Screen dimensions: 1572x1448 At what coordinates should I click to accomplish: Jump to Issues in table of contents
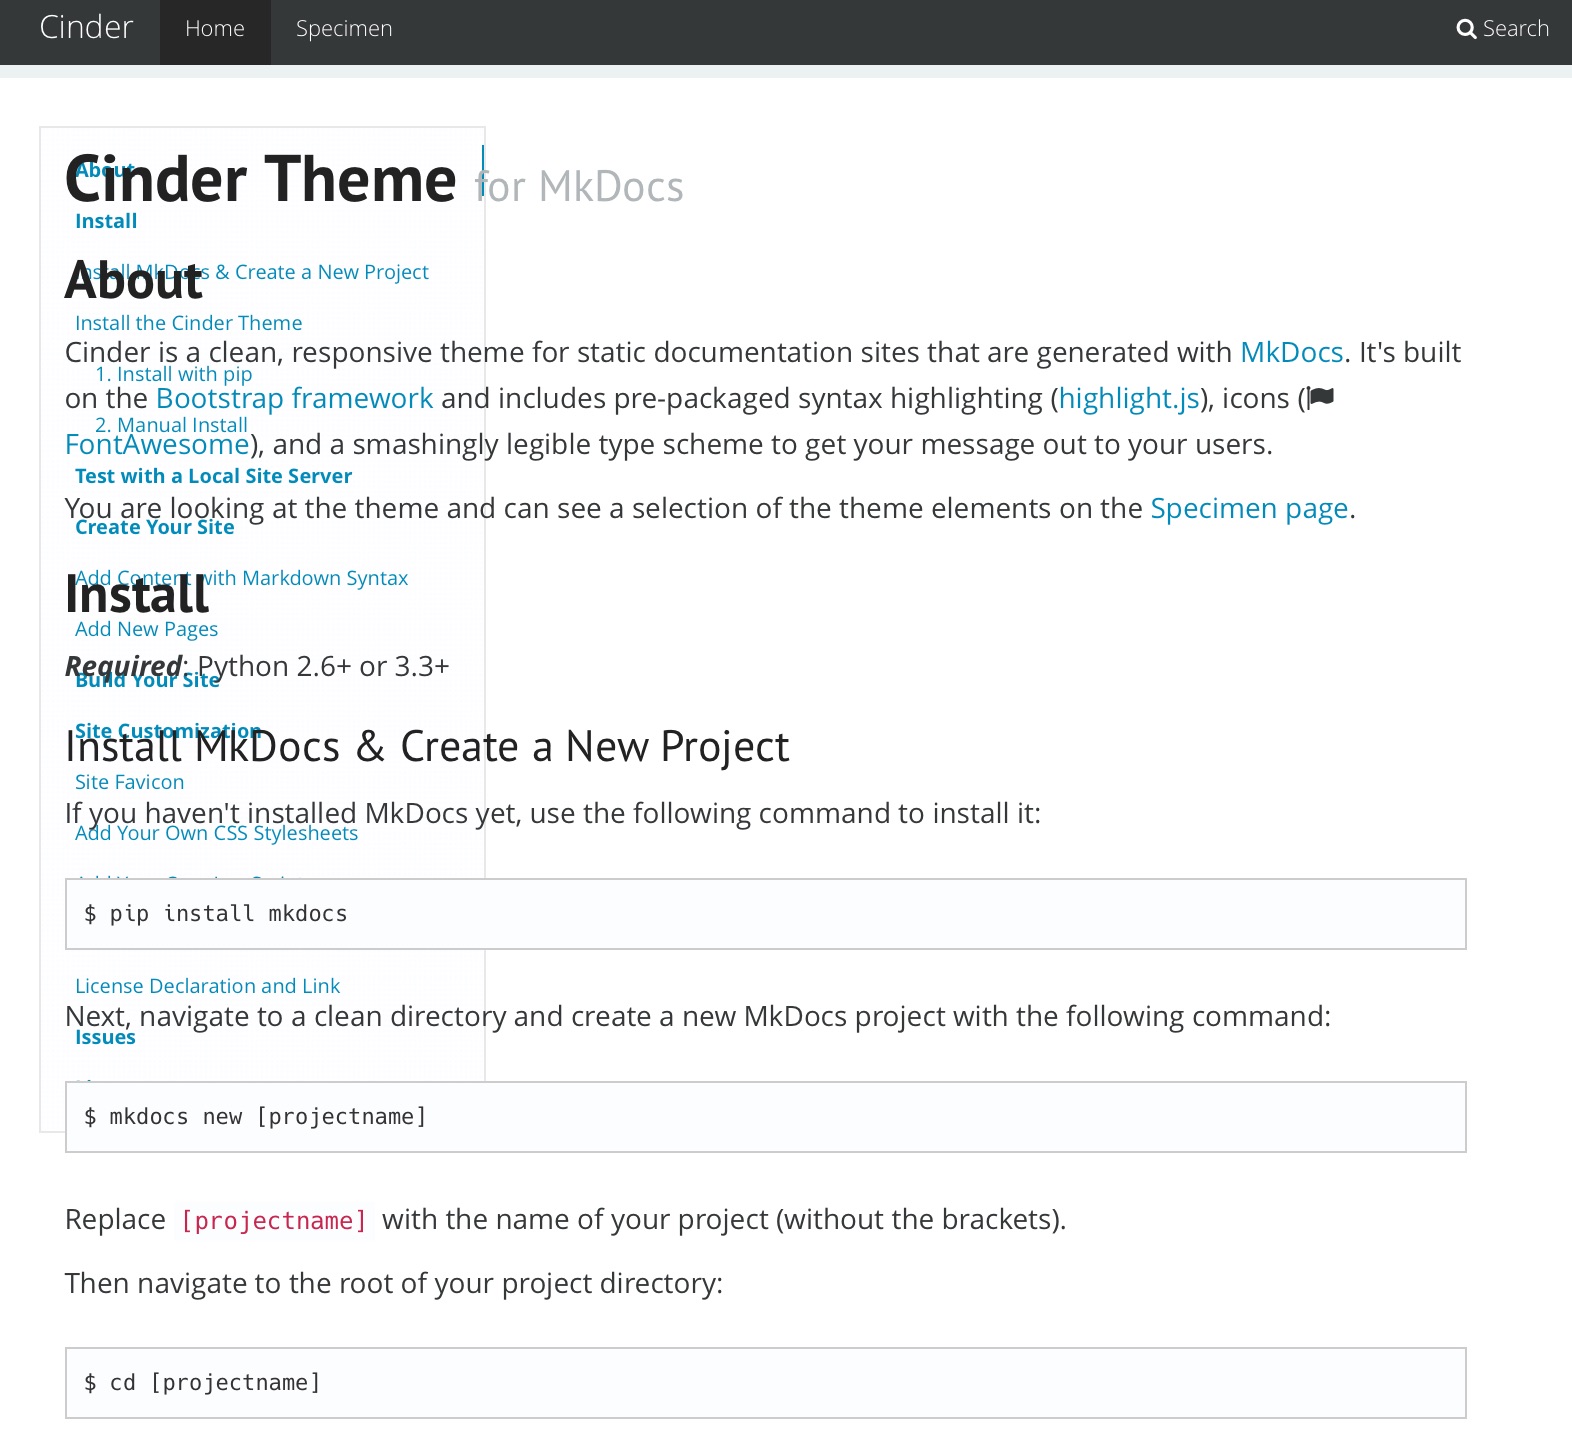pyautogui.click(x=105, y=1037)
